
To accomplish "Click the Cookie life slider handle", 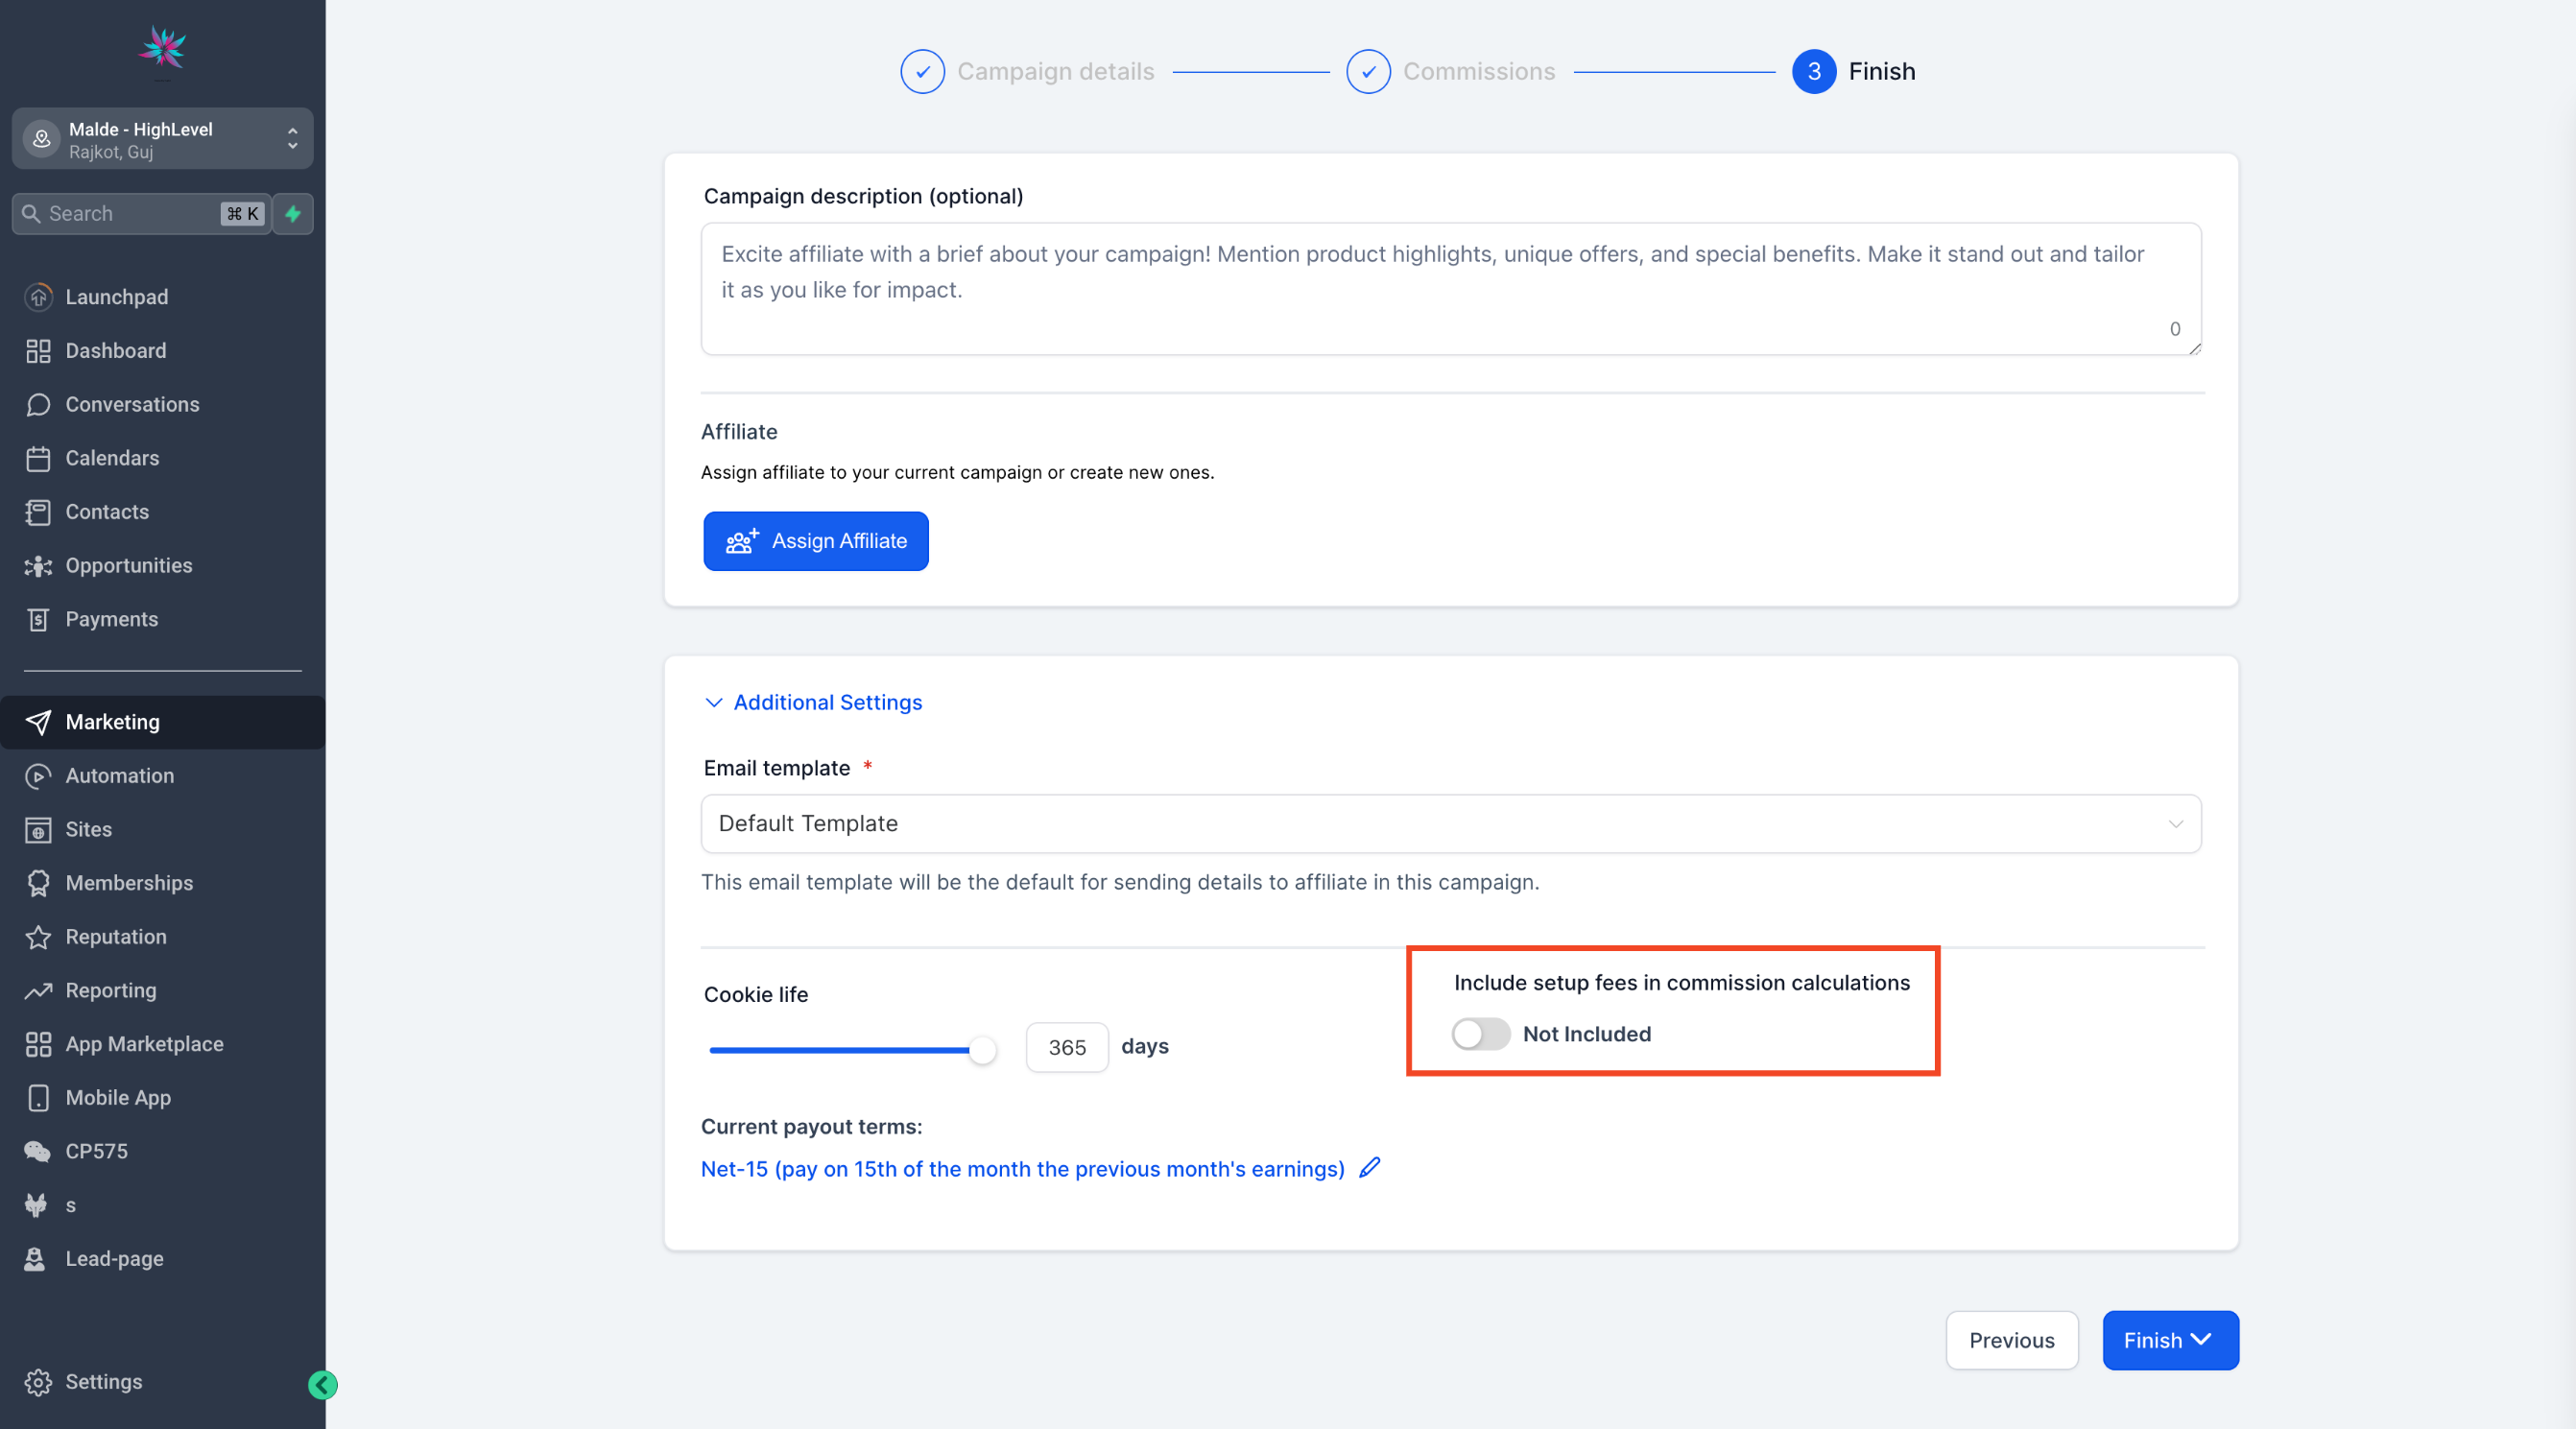I will point(983,1050).
